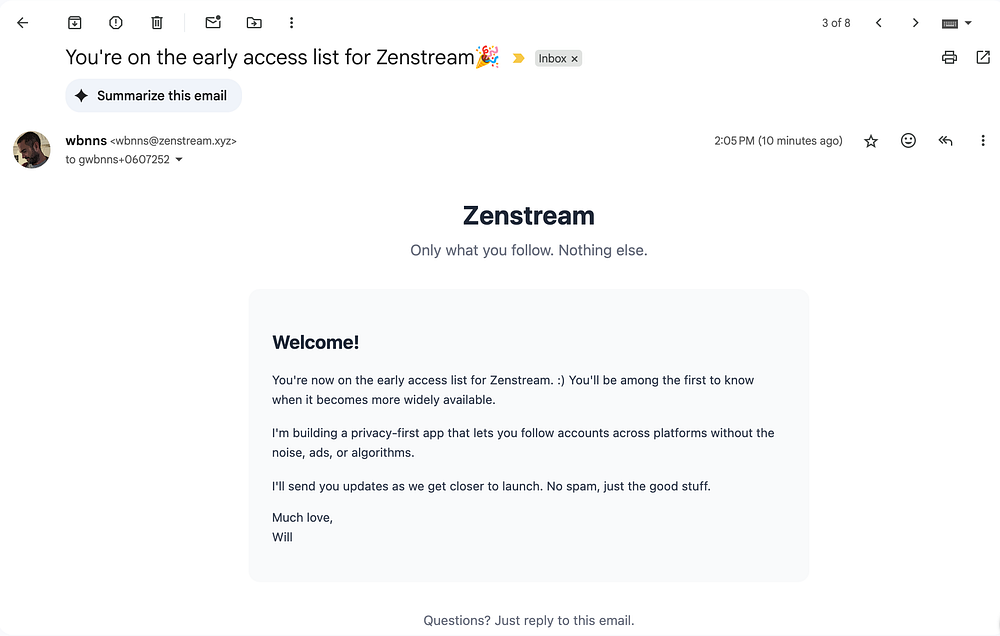Image resolution: width=1000 pixels, height=636 pixels.
Task: Open the Move to folder icon
Action: pos(254,22)
